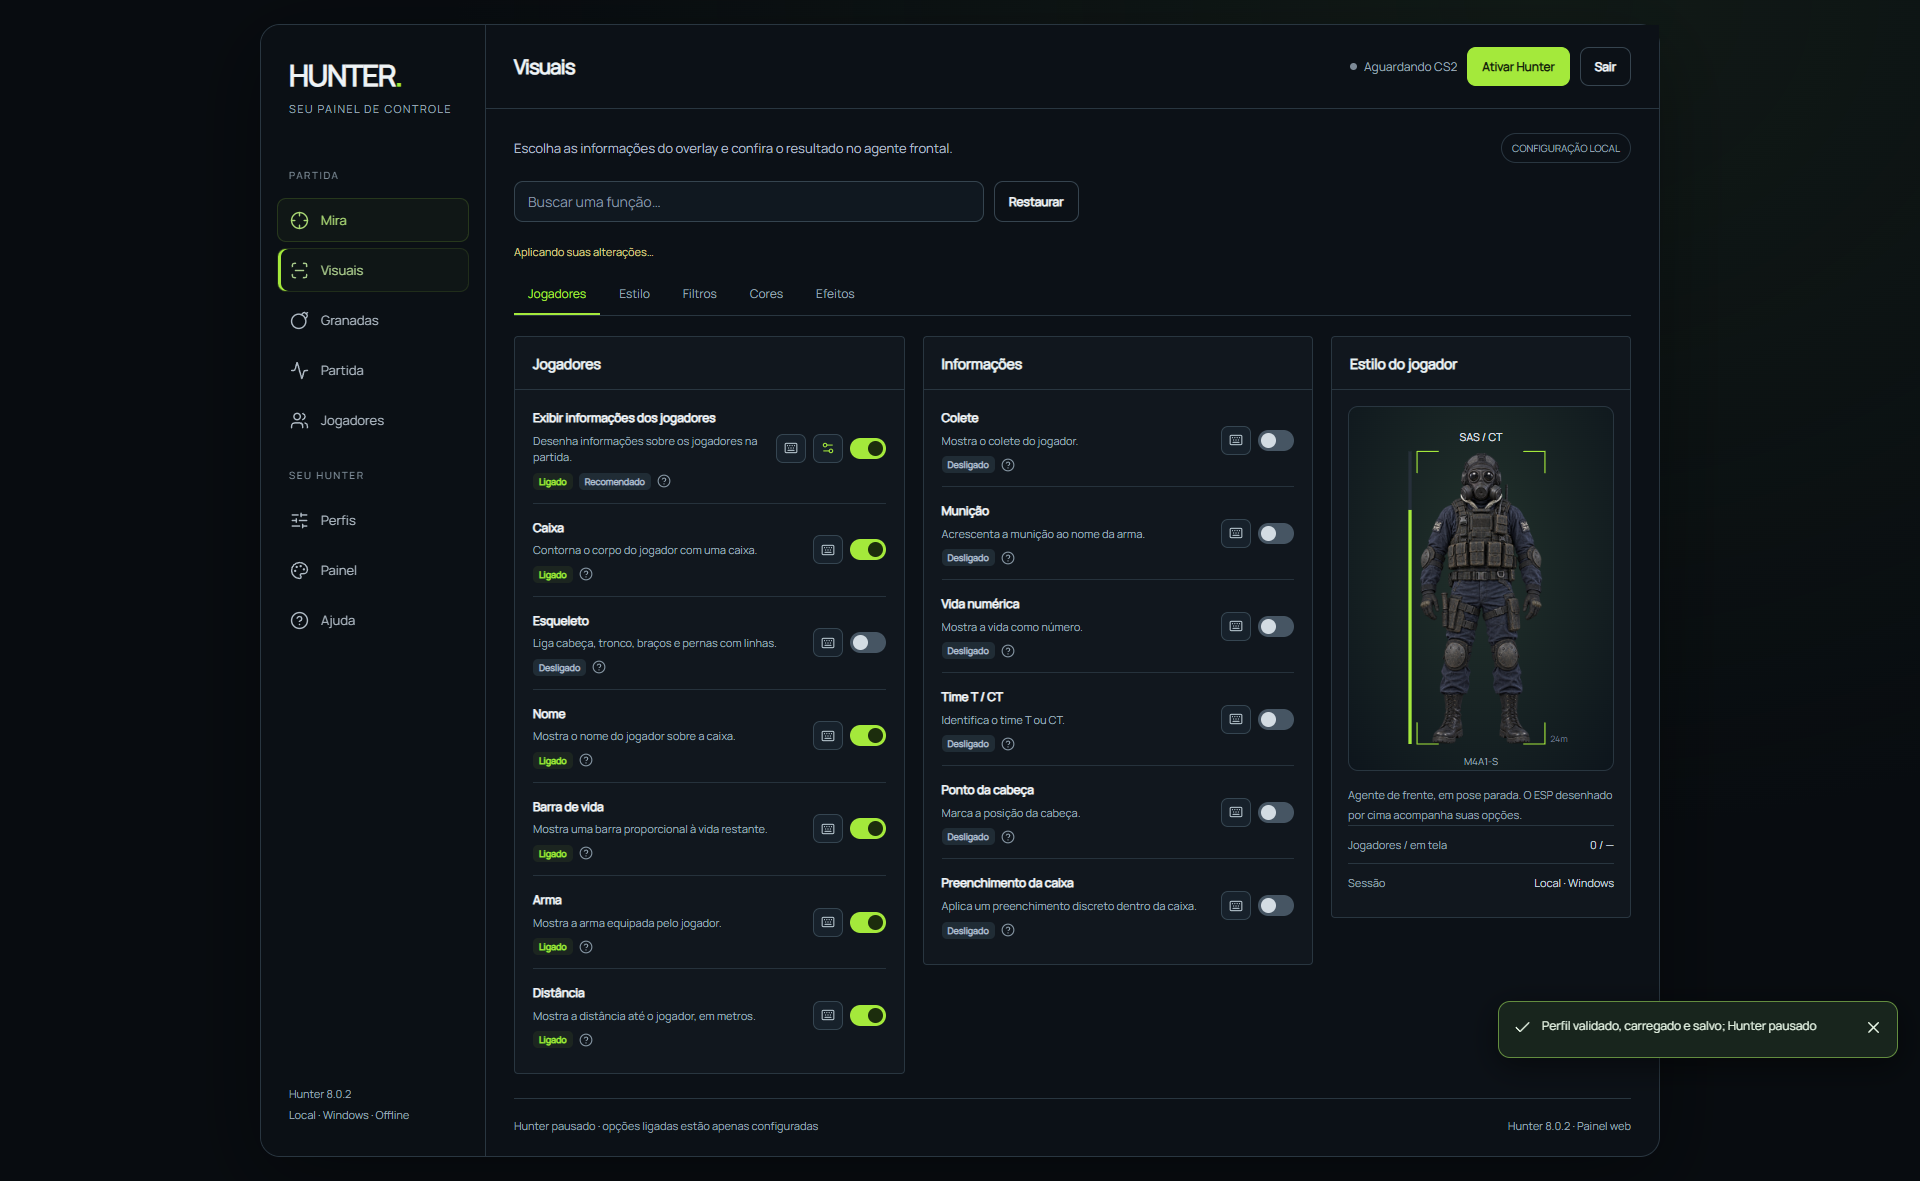Open the Filtros tab
This screenshot has width=1920, height=1181.
click(x=700, y=294)
